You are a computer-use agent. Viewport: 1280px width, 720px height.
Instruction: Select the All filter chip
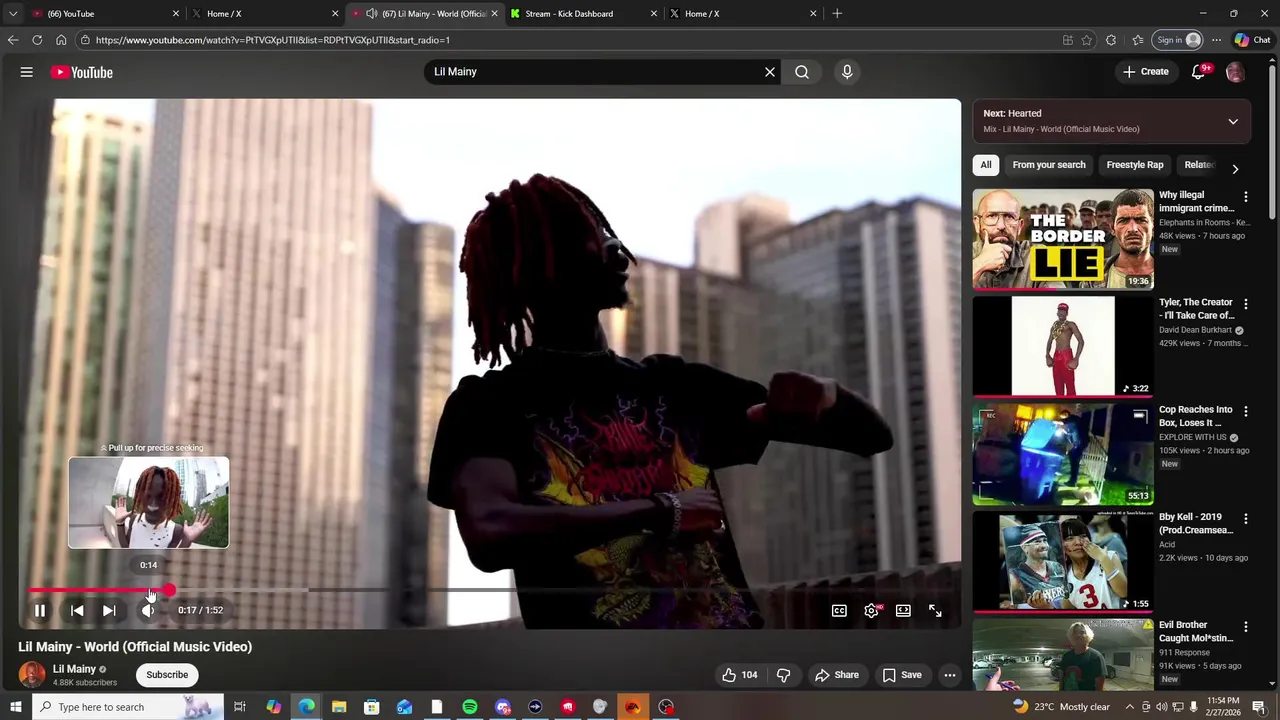pos(986,165)
